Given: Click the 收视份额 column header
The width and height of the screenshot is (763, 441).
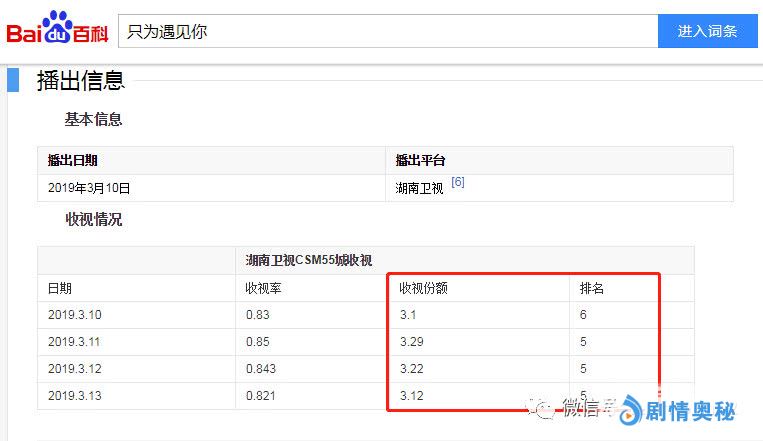Looking at the screenshot, I should click(423, 288).
